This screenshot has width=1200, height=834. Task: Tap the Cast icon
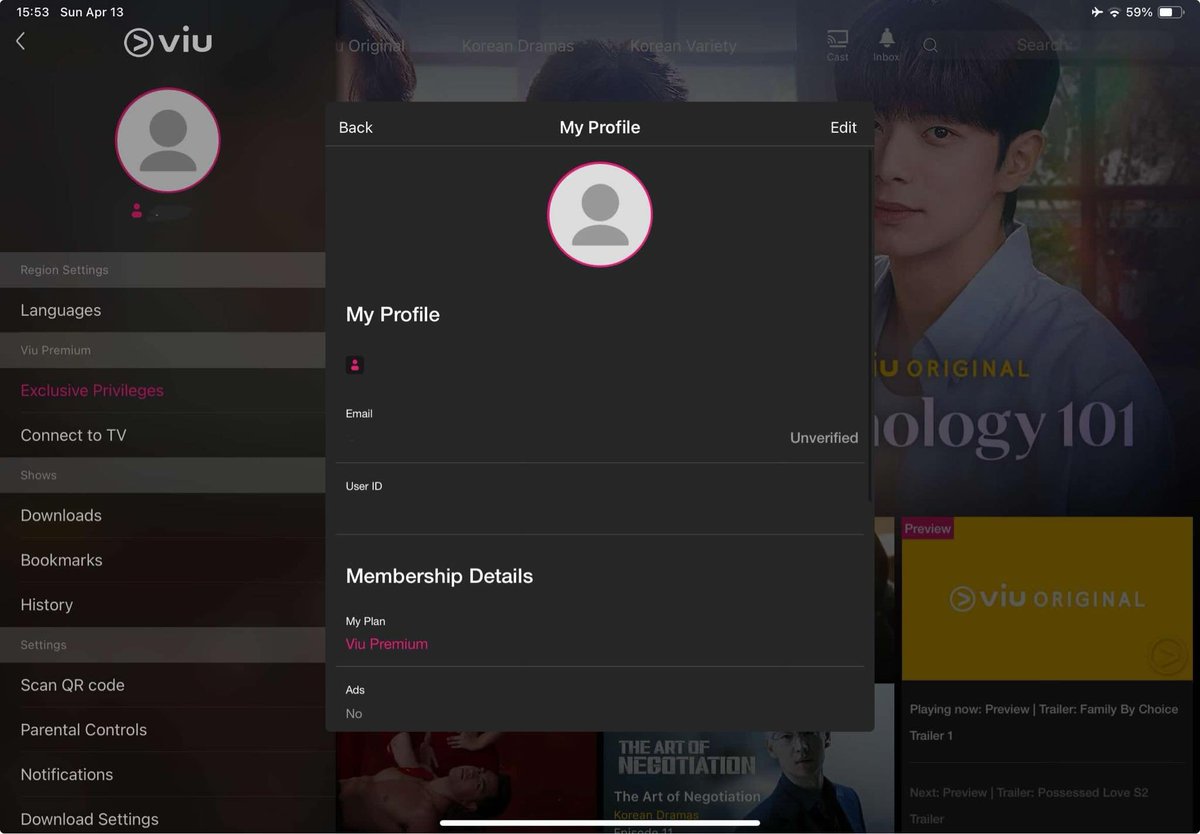[x=837, y=45]
